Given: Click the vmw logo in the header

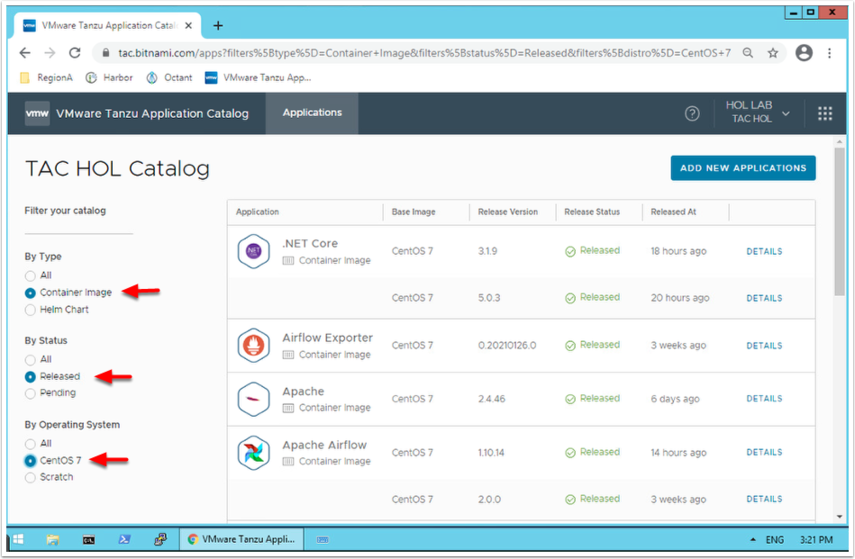Looking at the screenshot, I should point(37,113).
